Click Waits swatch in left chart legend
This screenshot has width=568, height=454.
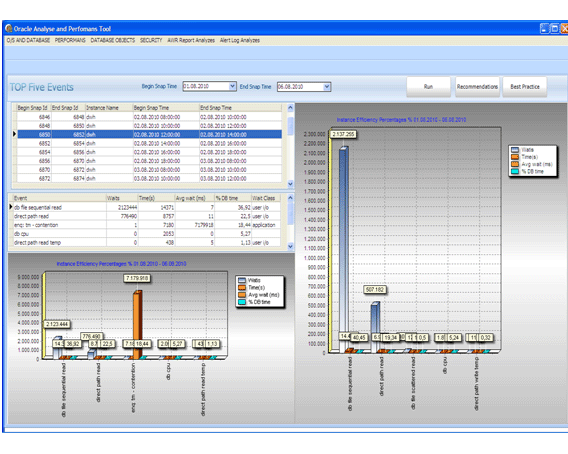pos(242,280)
